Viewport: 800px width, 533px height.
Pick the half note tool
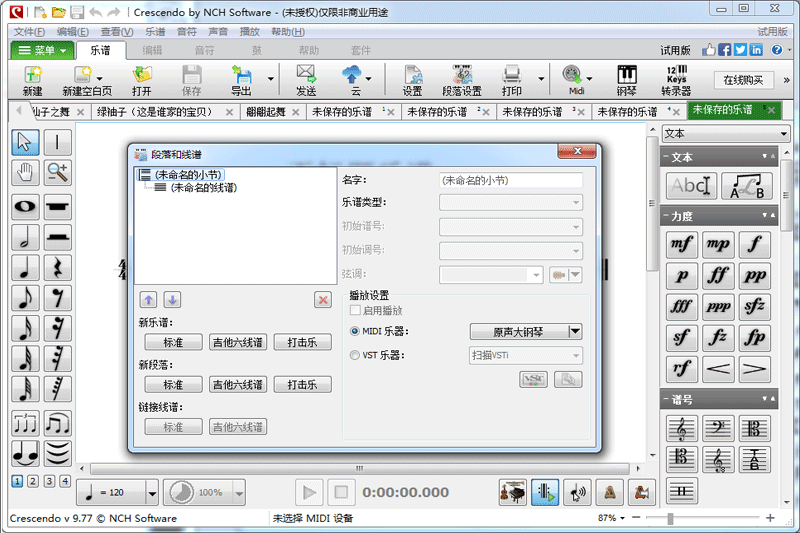(x=25, y=237)
